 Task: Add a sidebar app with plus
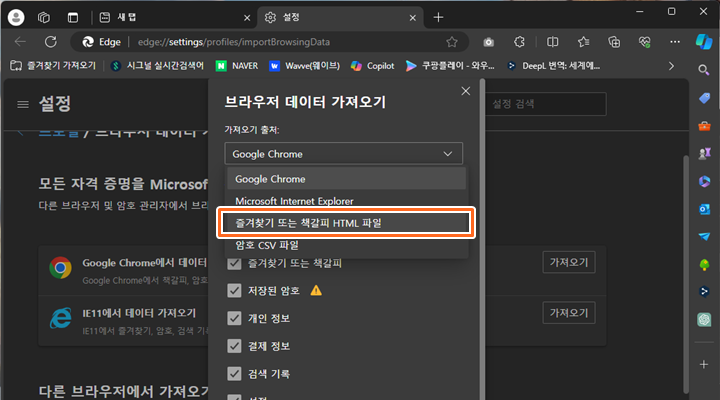click(704, 364)
